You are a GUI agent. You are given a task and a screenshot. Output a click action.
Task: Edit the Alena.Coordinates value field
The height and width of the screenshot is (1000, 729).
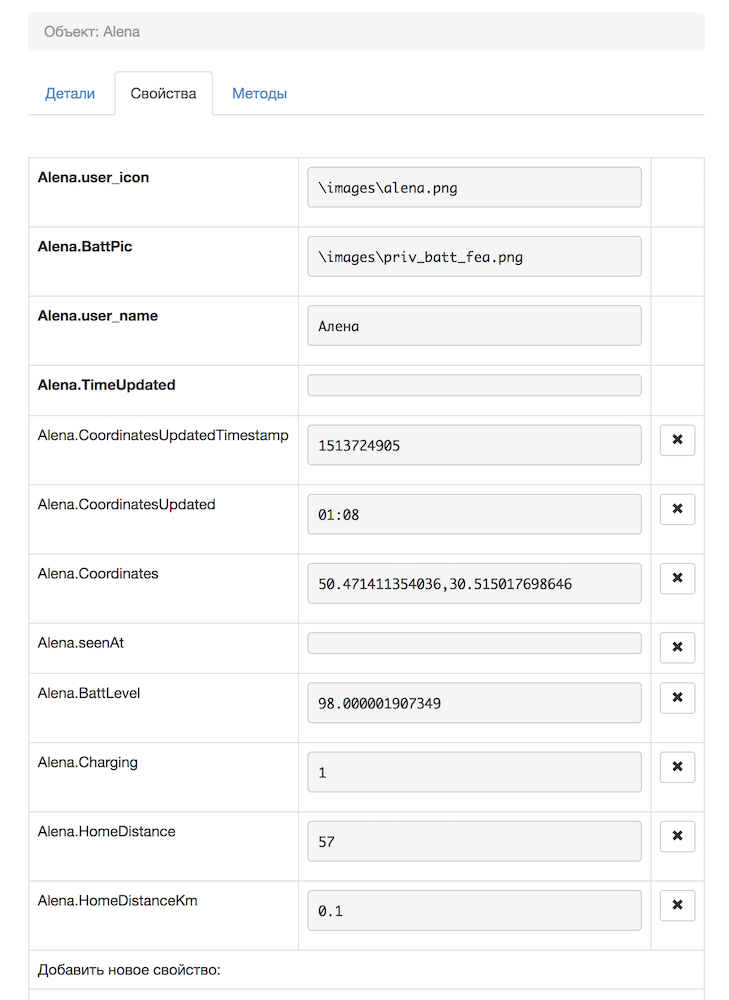(x=474, y=583)
